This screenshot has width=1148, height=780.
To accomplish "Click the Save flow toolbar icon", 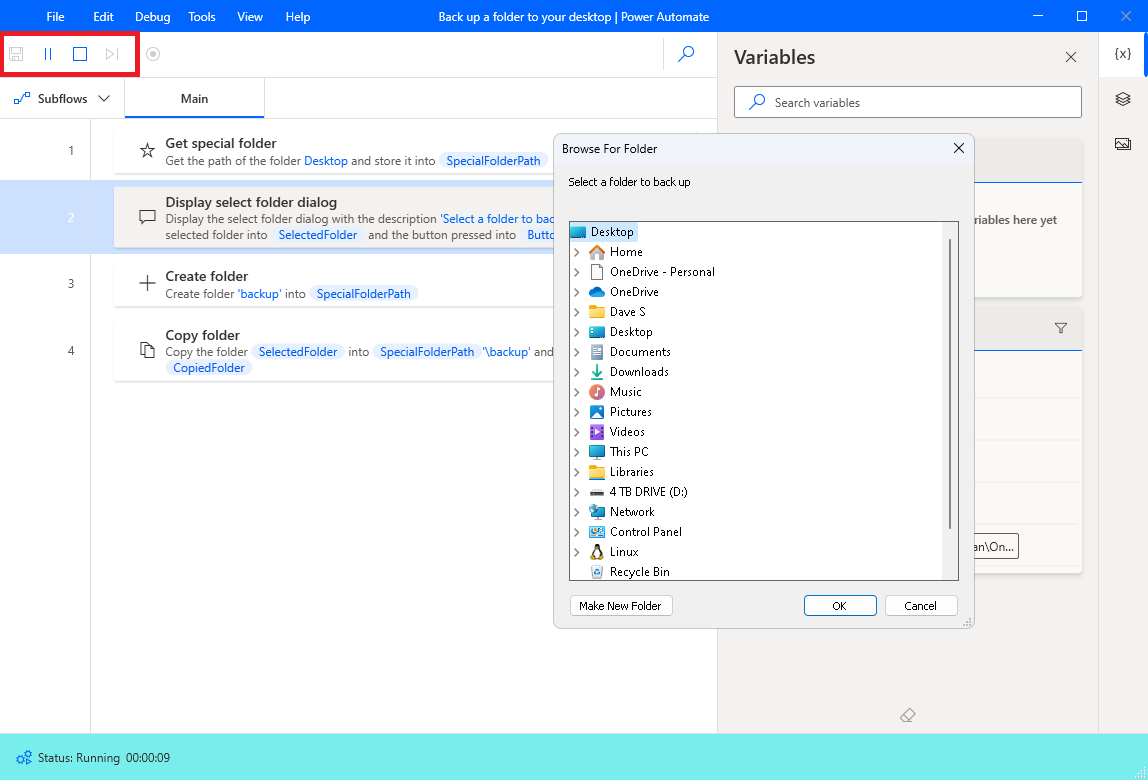I will coord(16,54).
